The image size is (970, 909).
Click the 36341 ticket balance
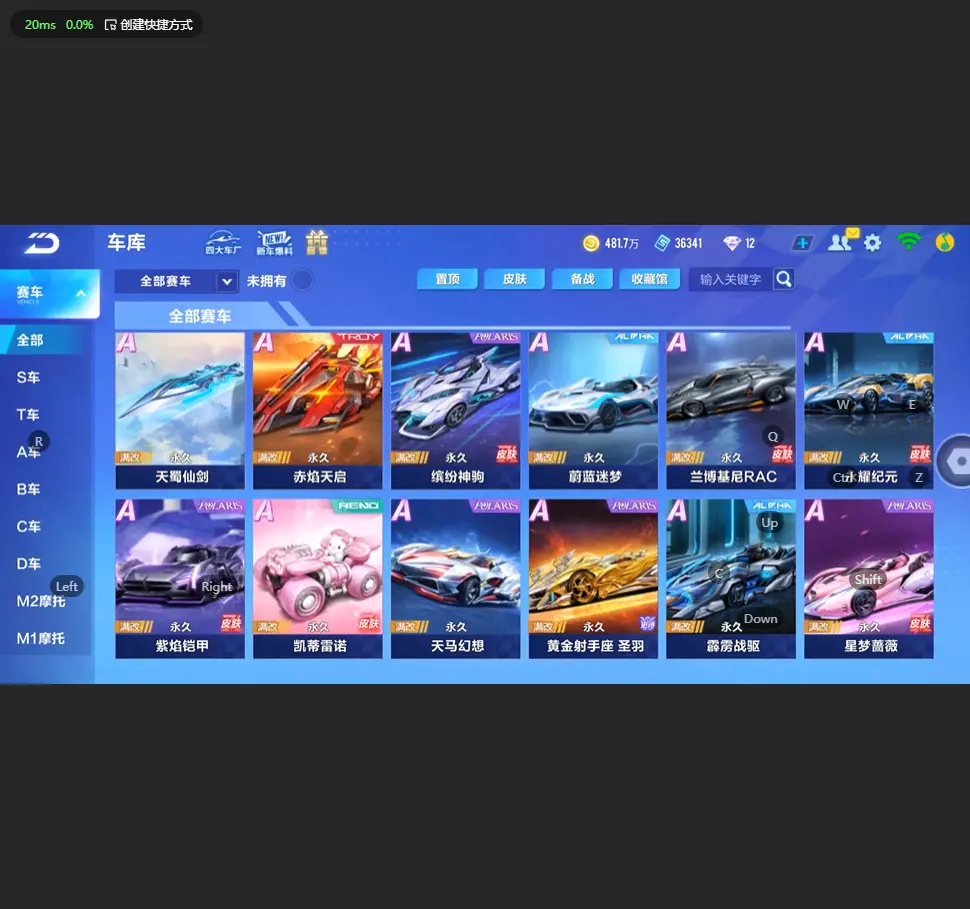click(689, 243)
